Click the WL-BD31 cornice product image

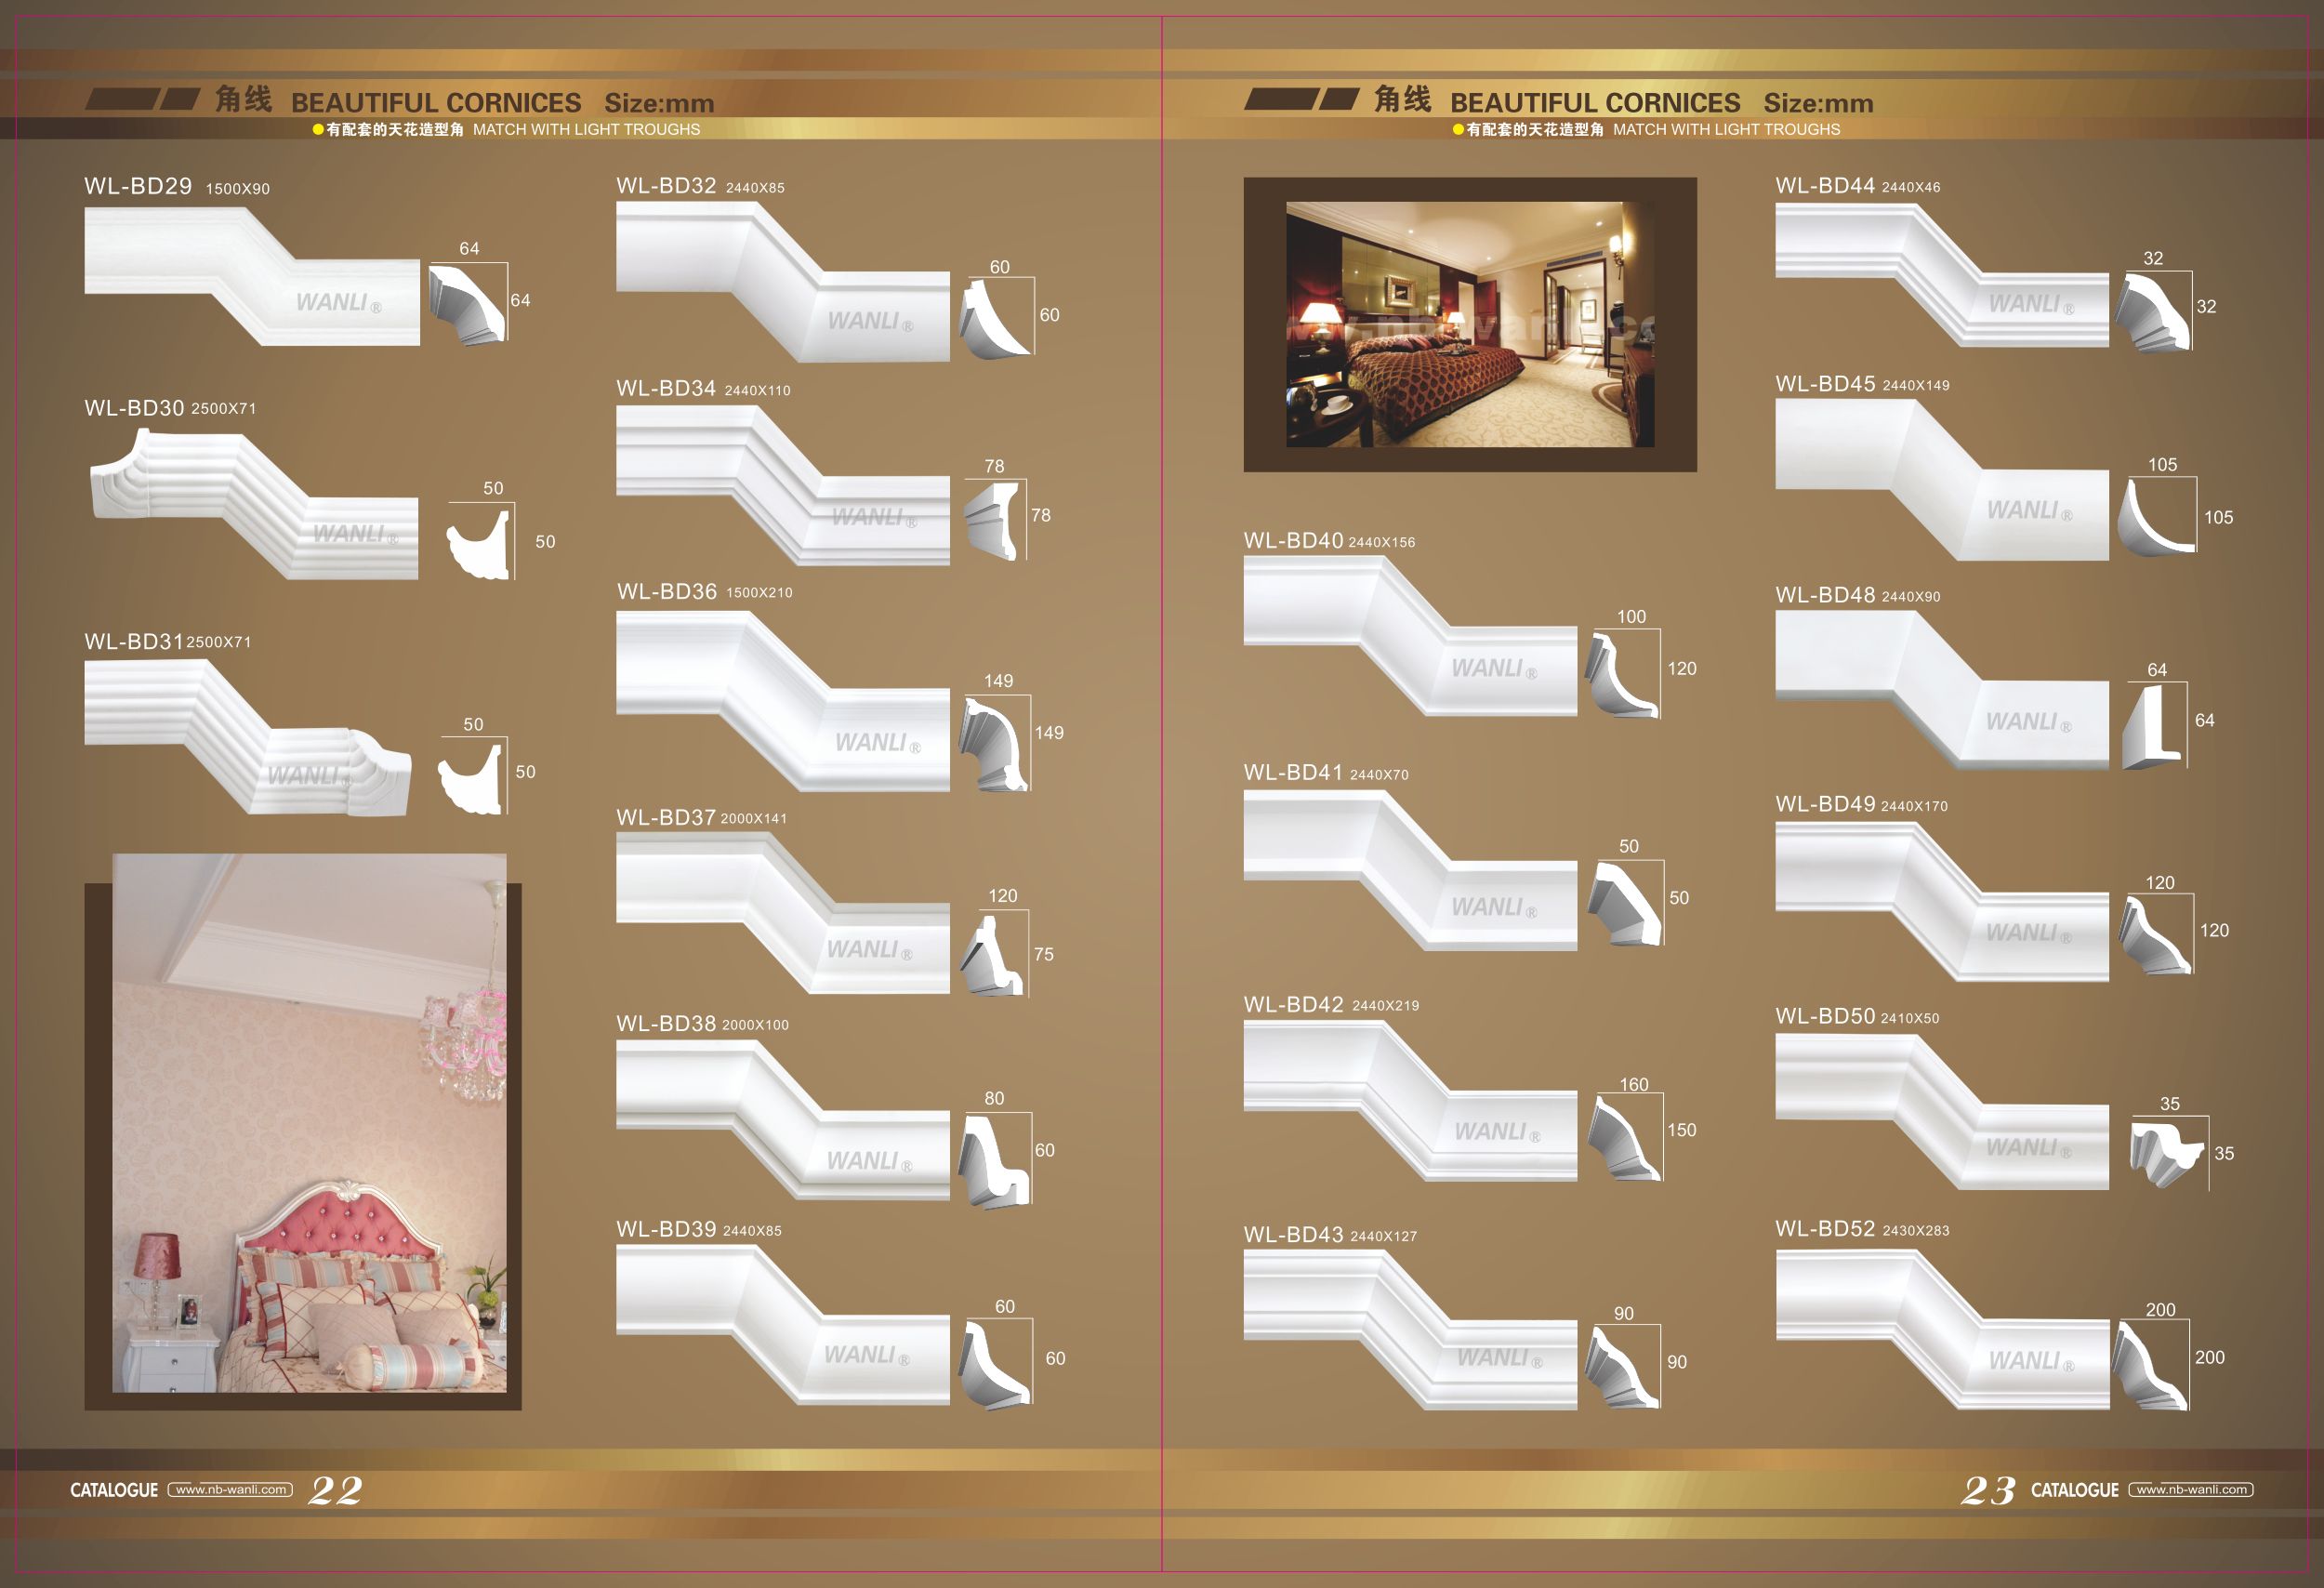pos(247,738)
